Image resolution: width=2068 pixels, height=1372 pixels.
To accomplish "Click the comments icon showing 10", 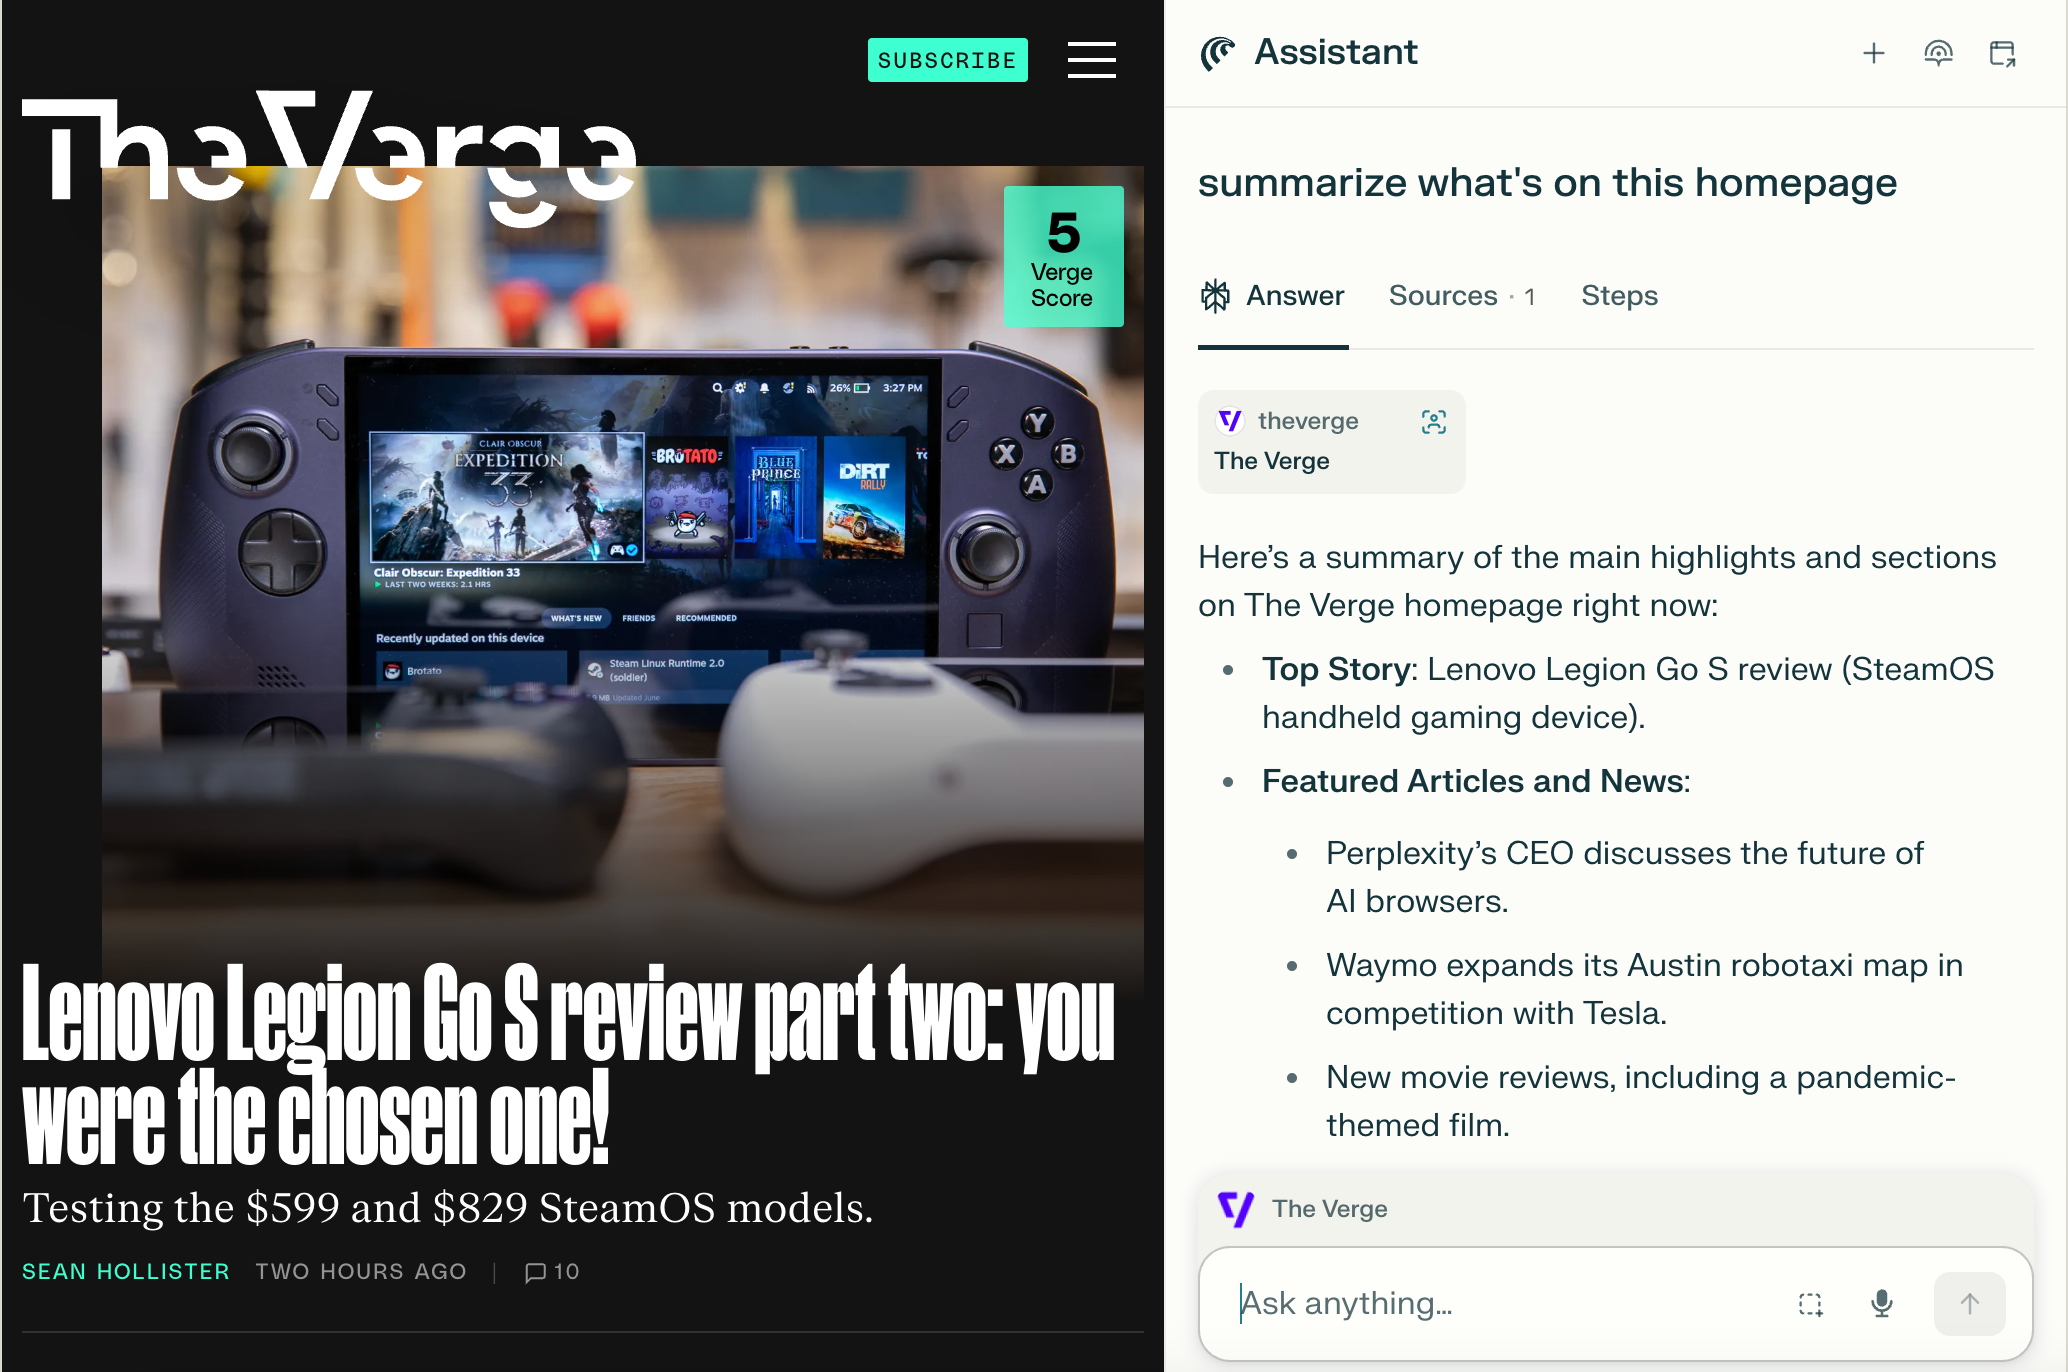I will (x=552, y=1271).
